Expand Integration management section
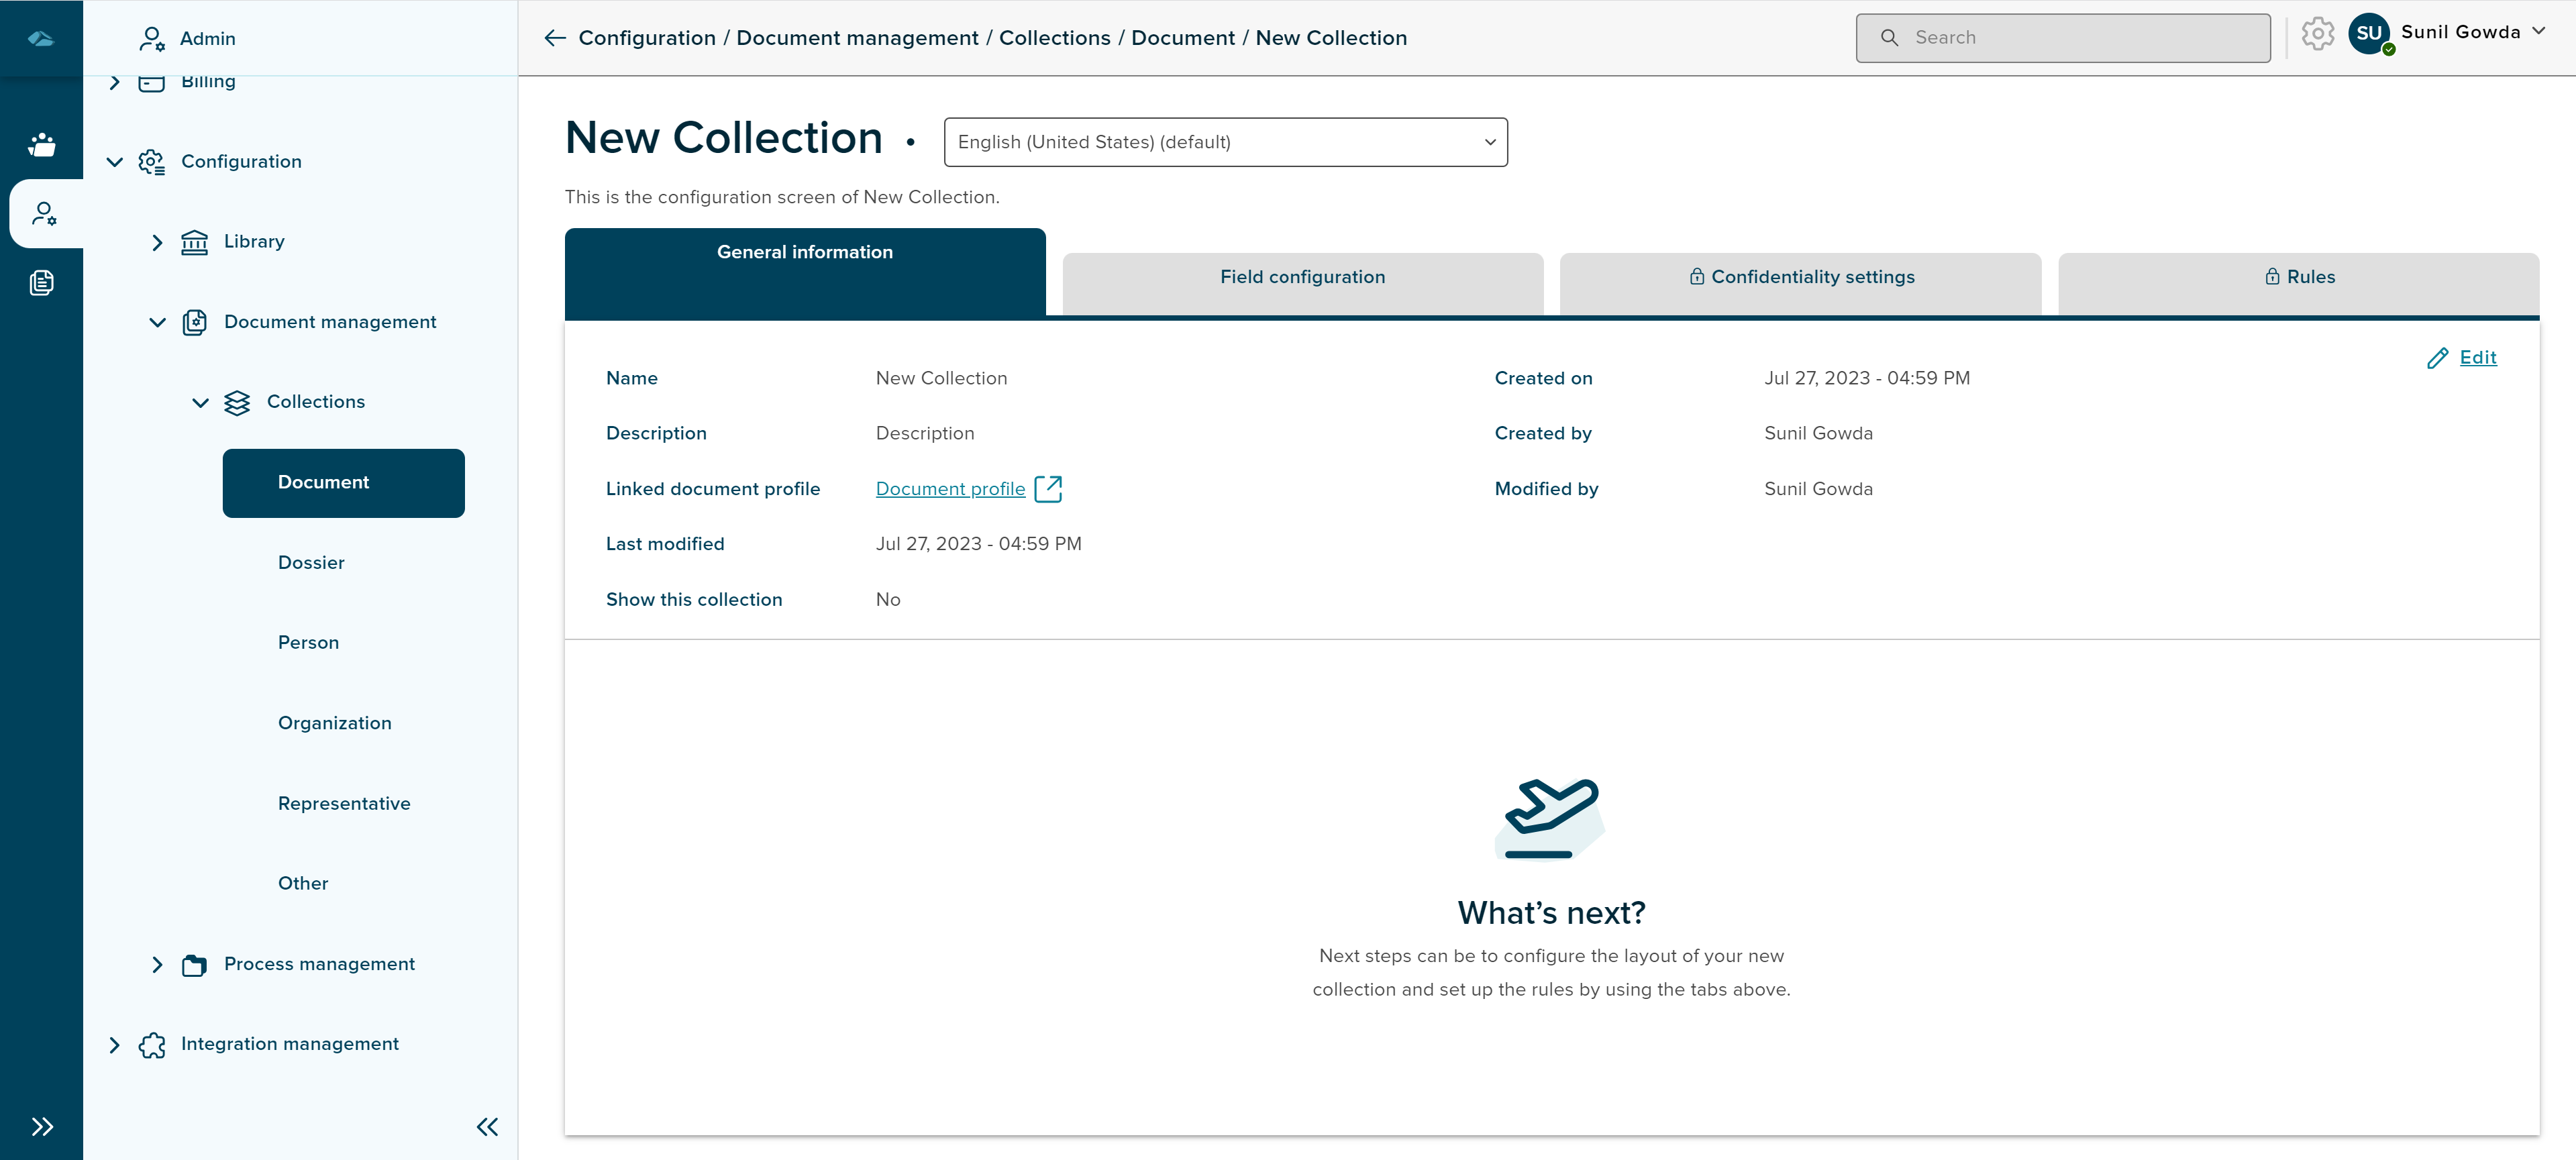 coord(114,1045)
